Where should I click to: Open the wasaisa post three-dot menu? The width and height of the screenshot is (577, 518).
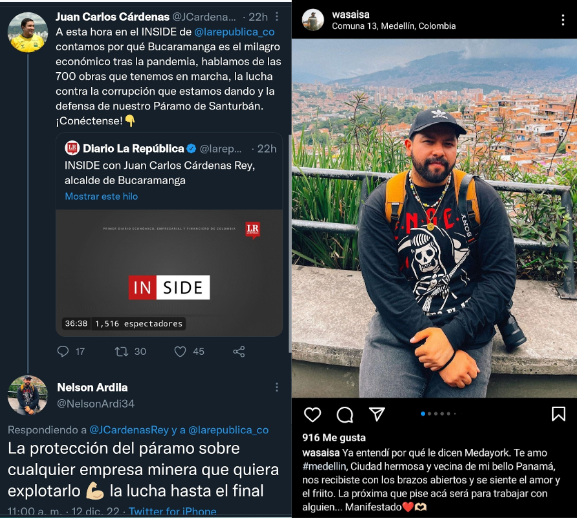(x=563, y=20)
